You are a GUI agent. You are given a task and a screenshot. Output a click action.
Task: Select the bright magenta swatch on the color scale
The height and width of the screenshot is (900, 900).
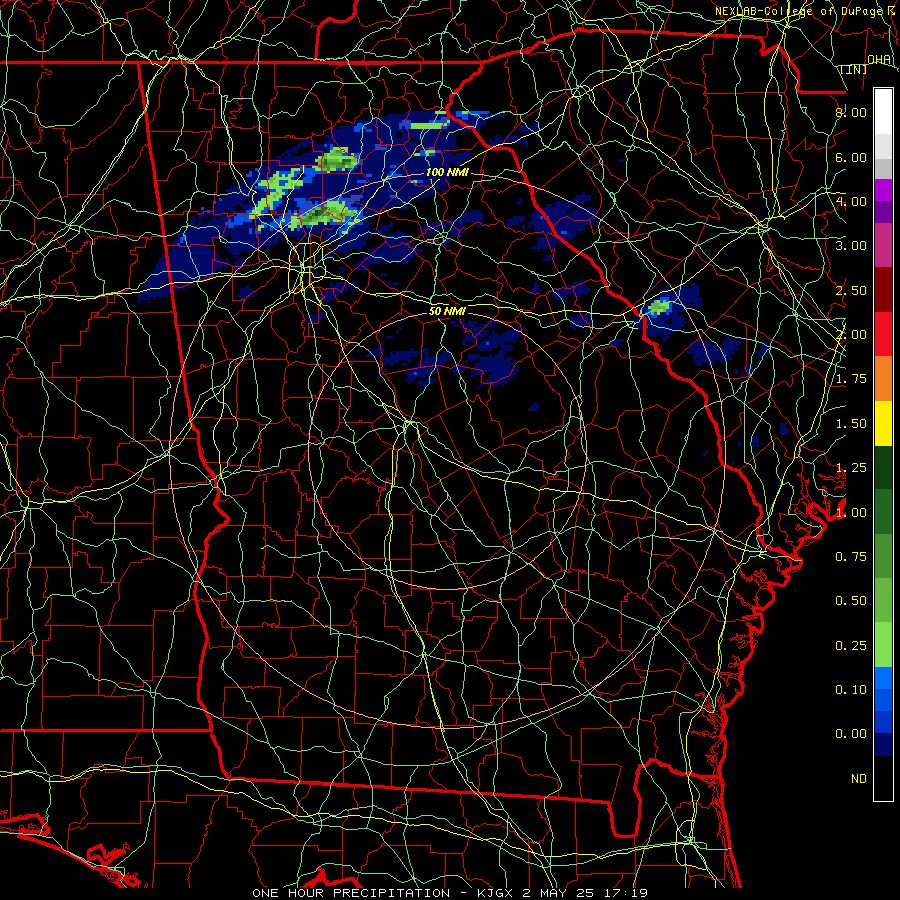click(x=883, y=190)
